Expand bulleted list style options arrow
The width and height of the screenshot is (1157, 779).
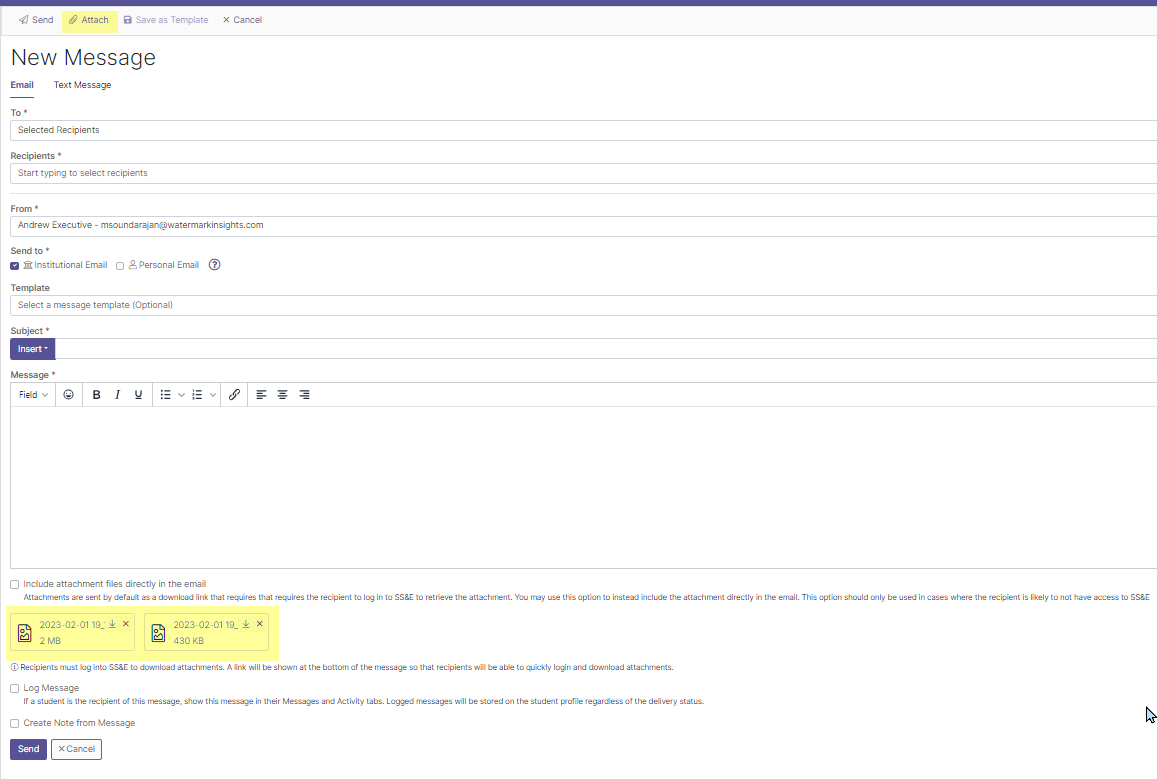pyautogui.click(x=182, y=395)
